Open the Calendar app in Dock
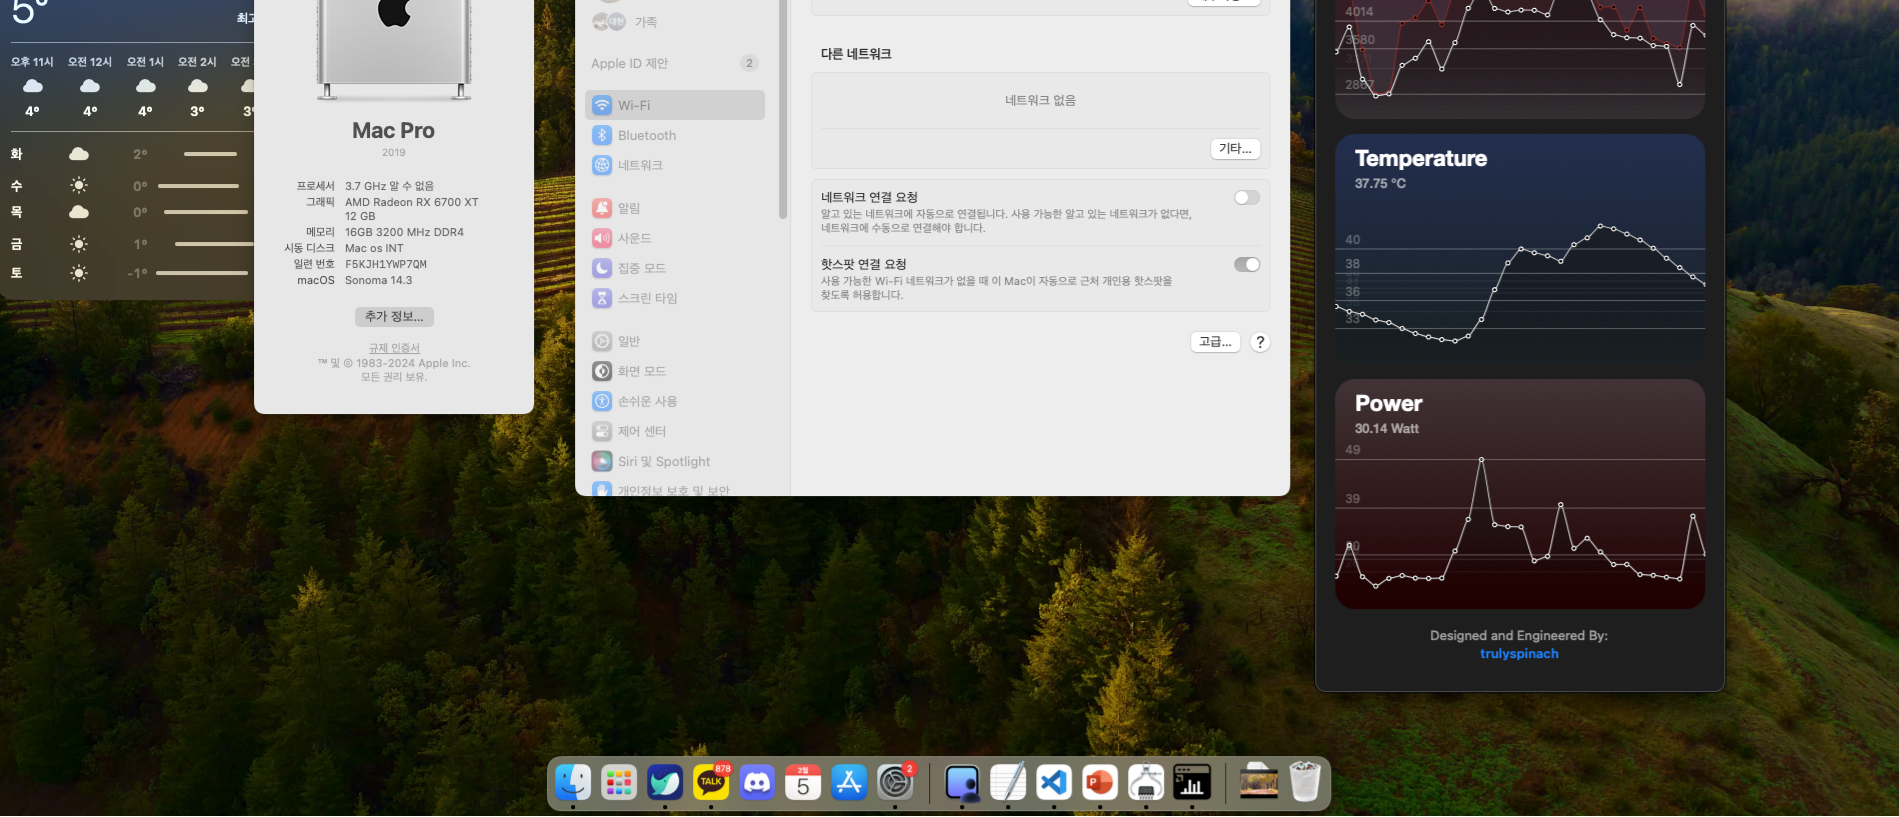The height and width of the screenshot is (817, 1899). (x=803, y=782)
